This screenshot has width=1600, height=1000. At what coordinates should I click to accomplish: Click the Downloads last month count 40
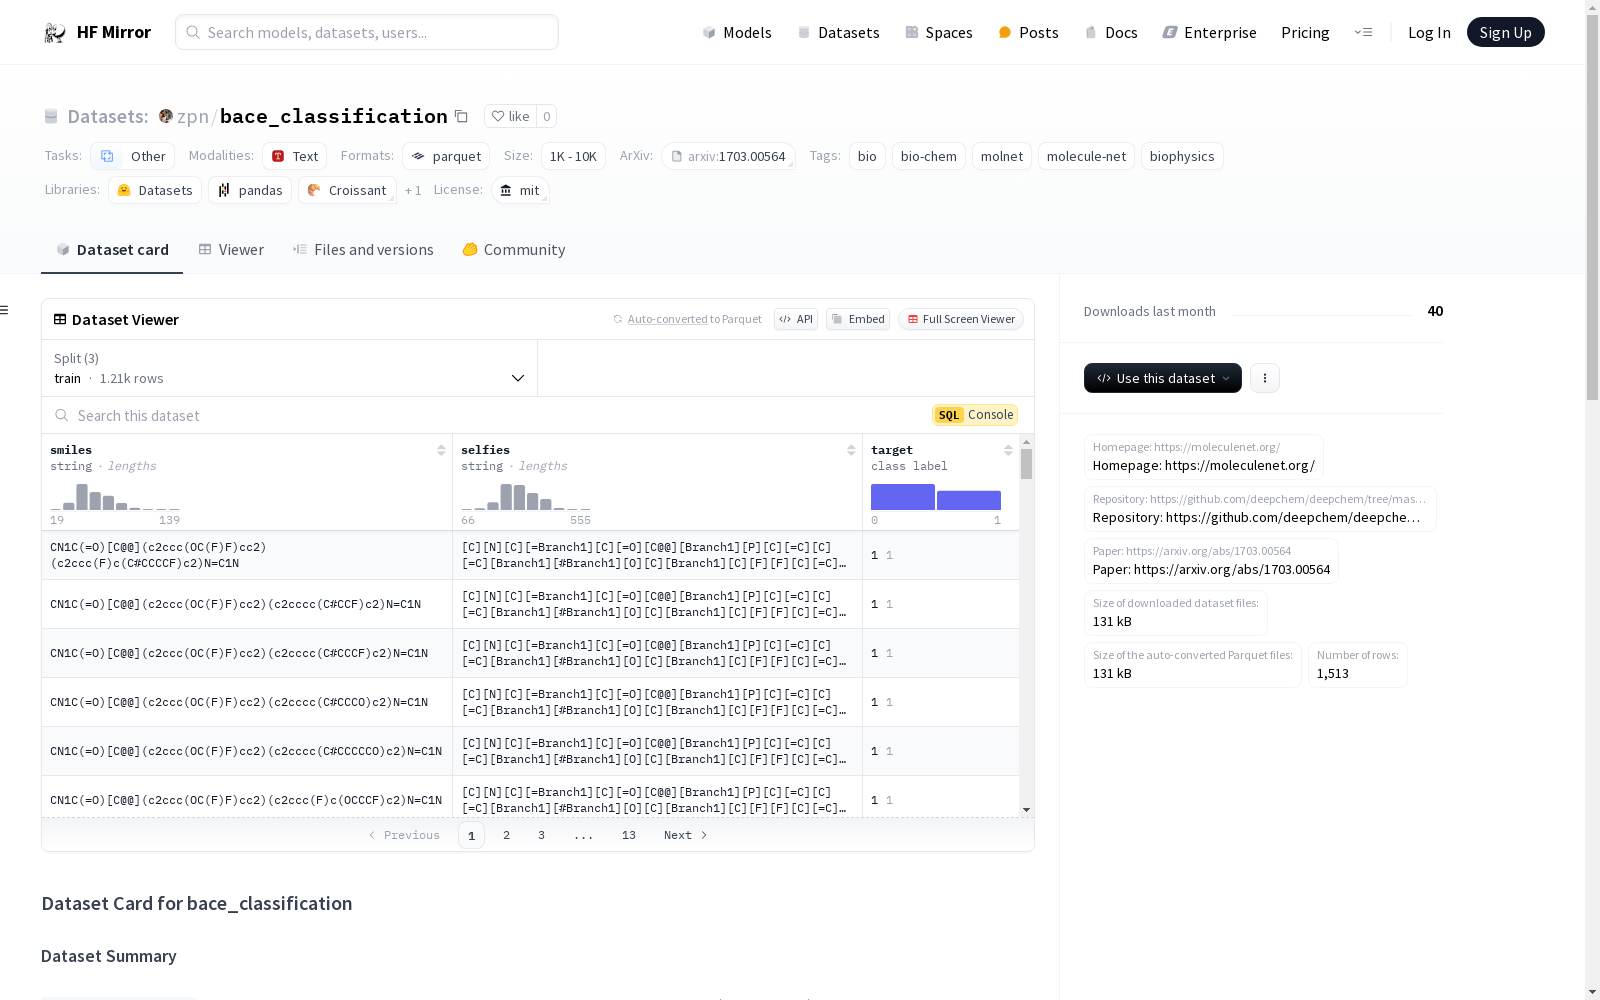tap(1435, 311)
